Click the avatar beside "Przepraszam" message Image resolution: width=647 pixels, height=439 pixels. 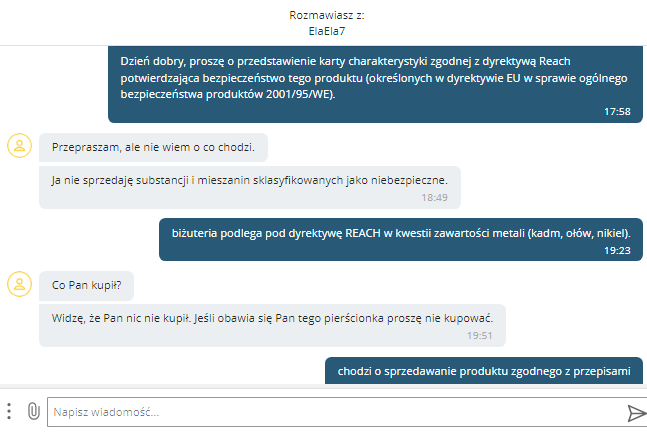tap(18, 145)
